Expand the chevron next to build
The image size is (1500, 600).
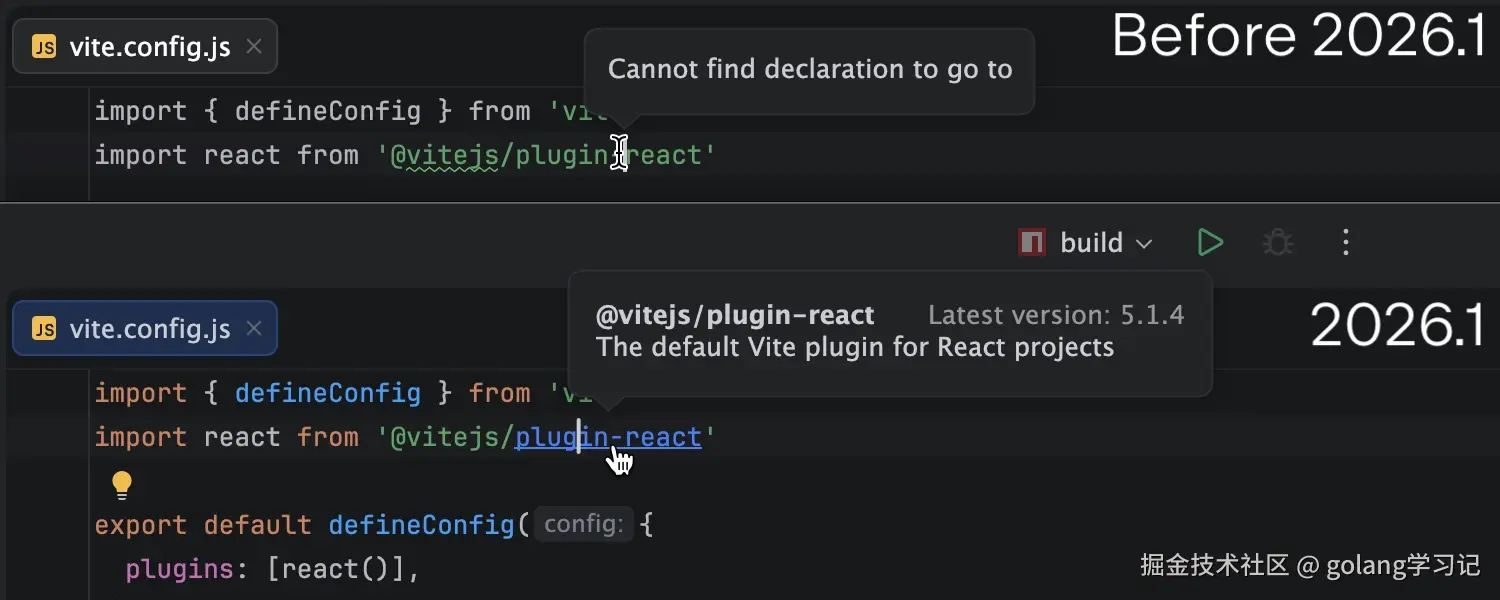tap(1145, 243)
